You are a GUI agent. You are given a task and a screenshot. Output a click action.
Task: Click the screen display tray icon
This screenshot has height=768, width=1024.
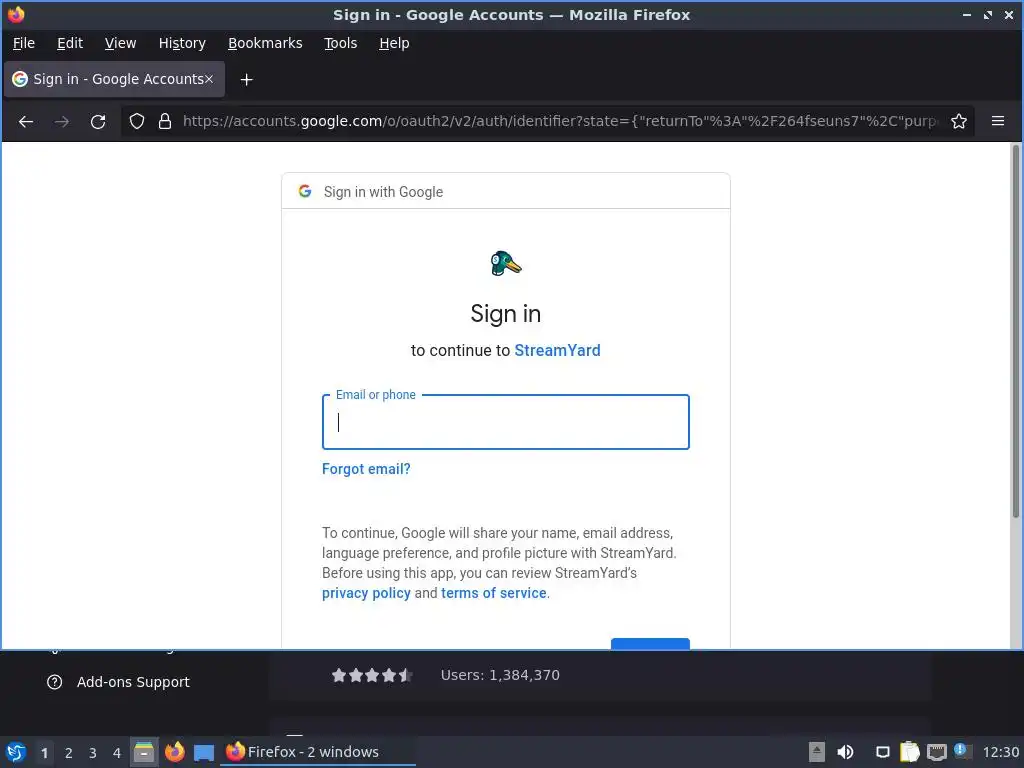[x=882, y=752]
